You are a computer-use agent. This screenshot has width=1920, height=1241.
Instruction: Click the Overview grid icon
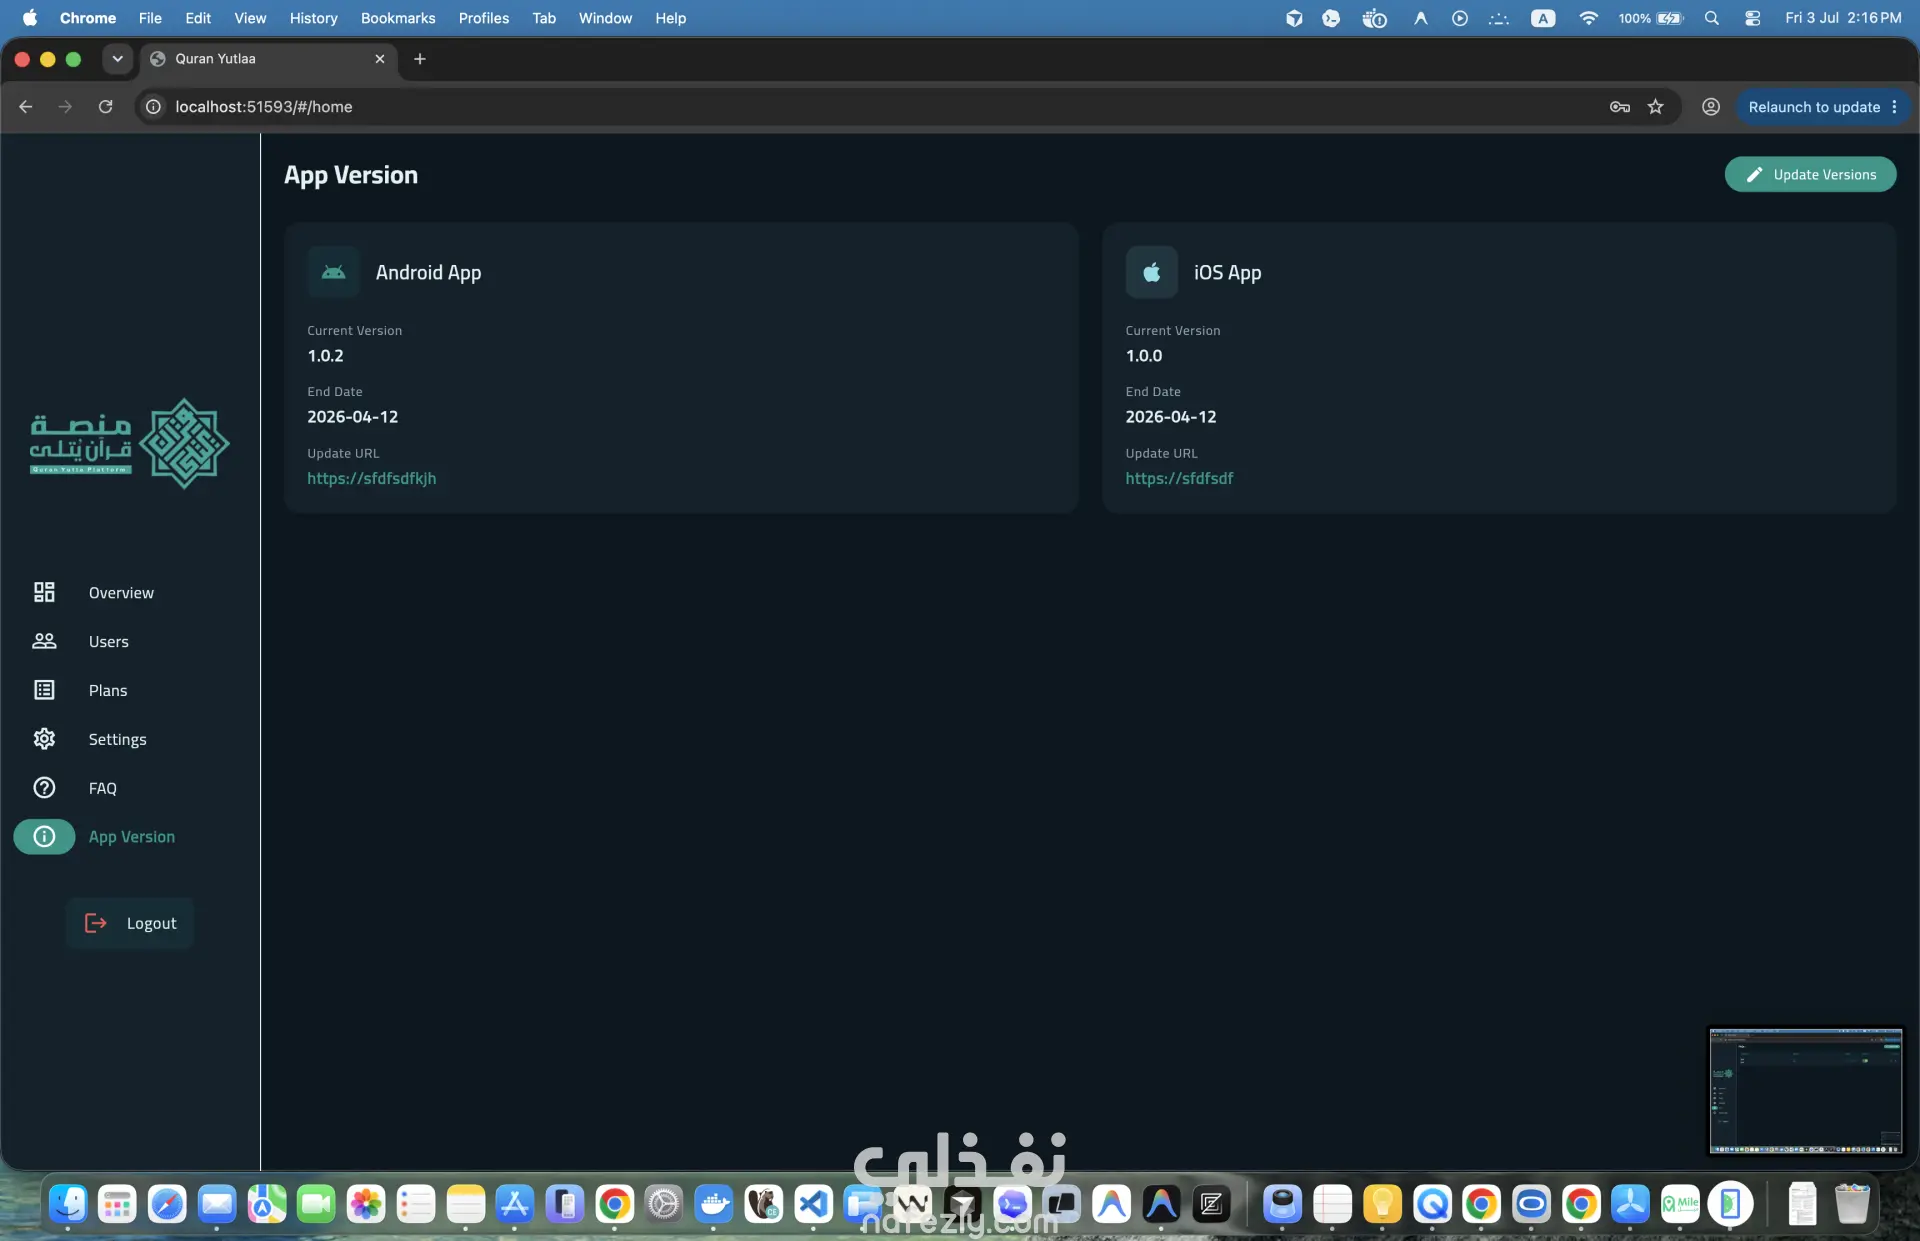tap(44, 593)
